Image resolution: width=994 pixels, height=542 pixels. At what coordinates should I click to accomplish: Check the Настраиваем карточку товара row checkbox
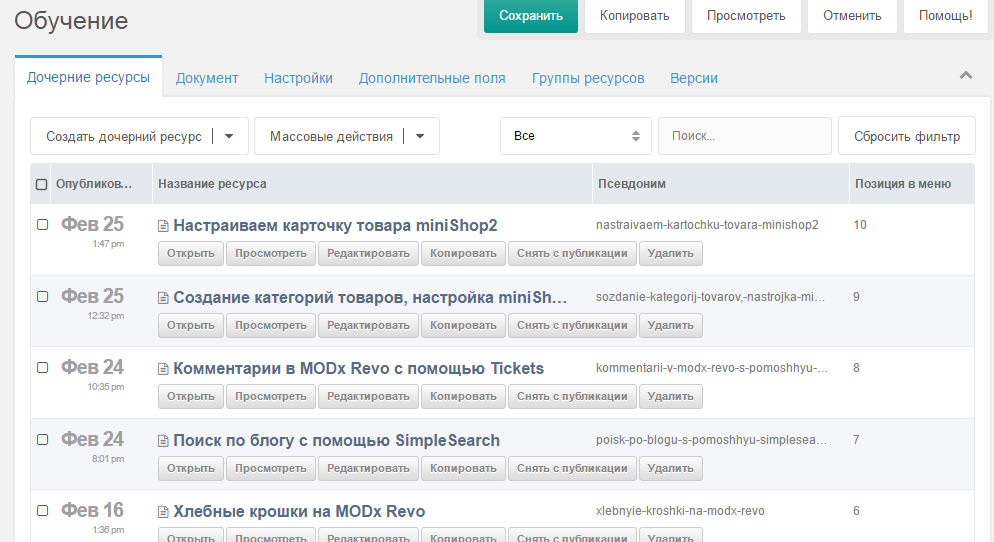pos(42,224)
